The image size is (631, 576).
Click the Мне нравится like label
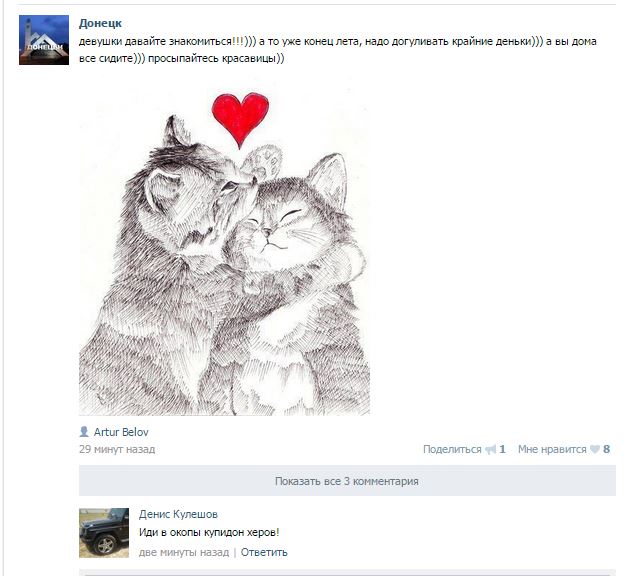[552, 449]
